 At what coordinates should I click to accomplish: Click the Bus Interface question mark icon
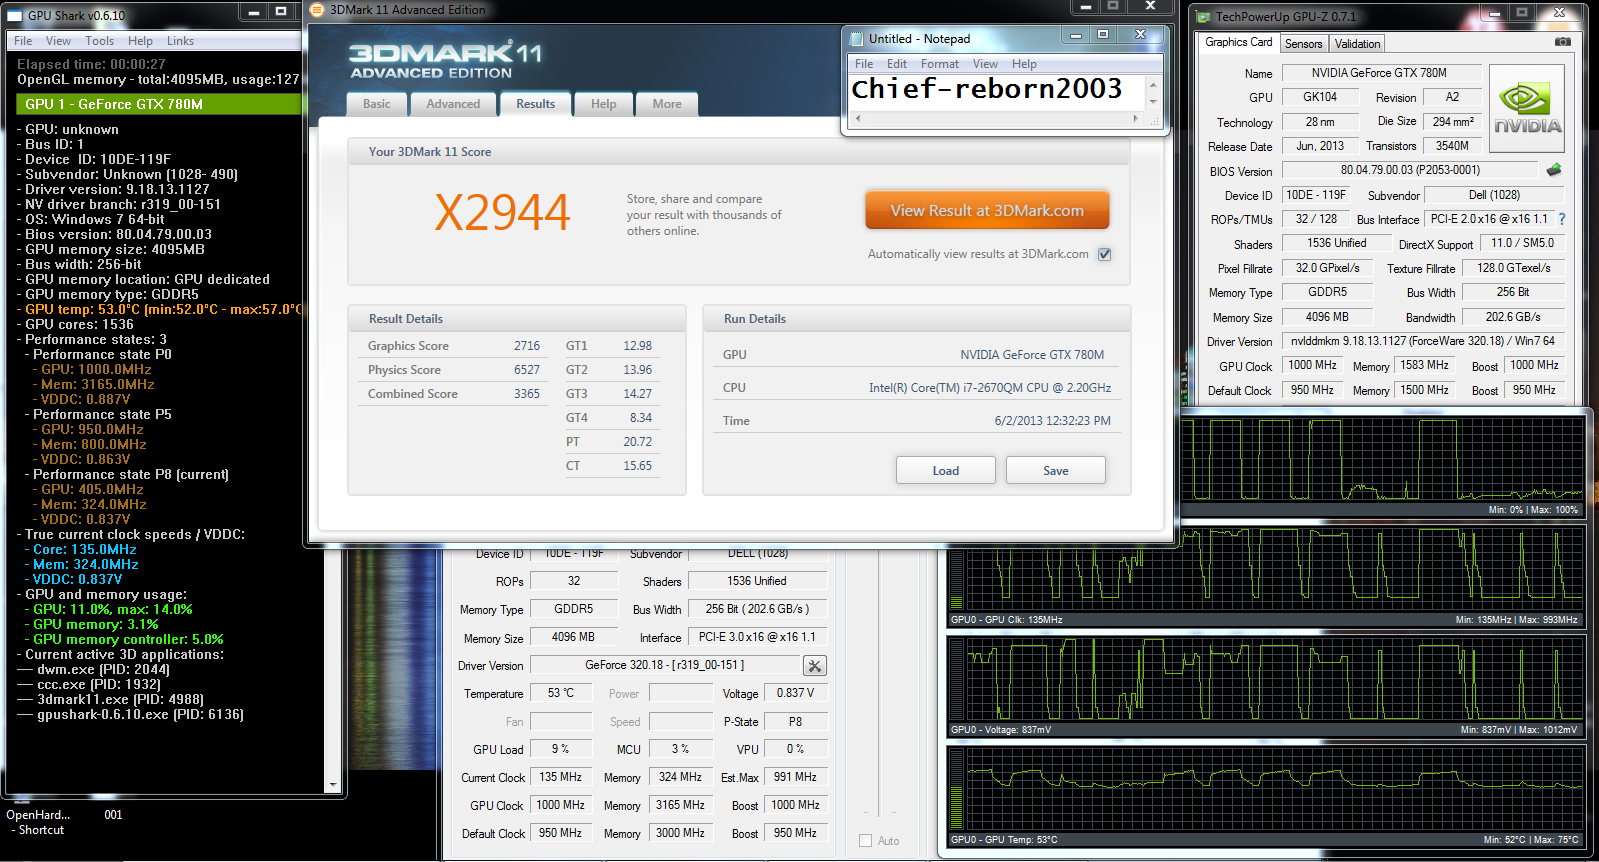point(1561,219)
